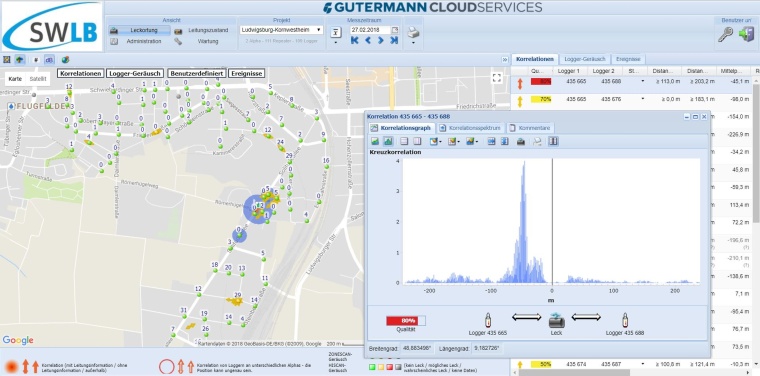Click first graph-style icon in correlation toolbar
Viewport: 760px width, 376px height.
pos(375,141)
